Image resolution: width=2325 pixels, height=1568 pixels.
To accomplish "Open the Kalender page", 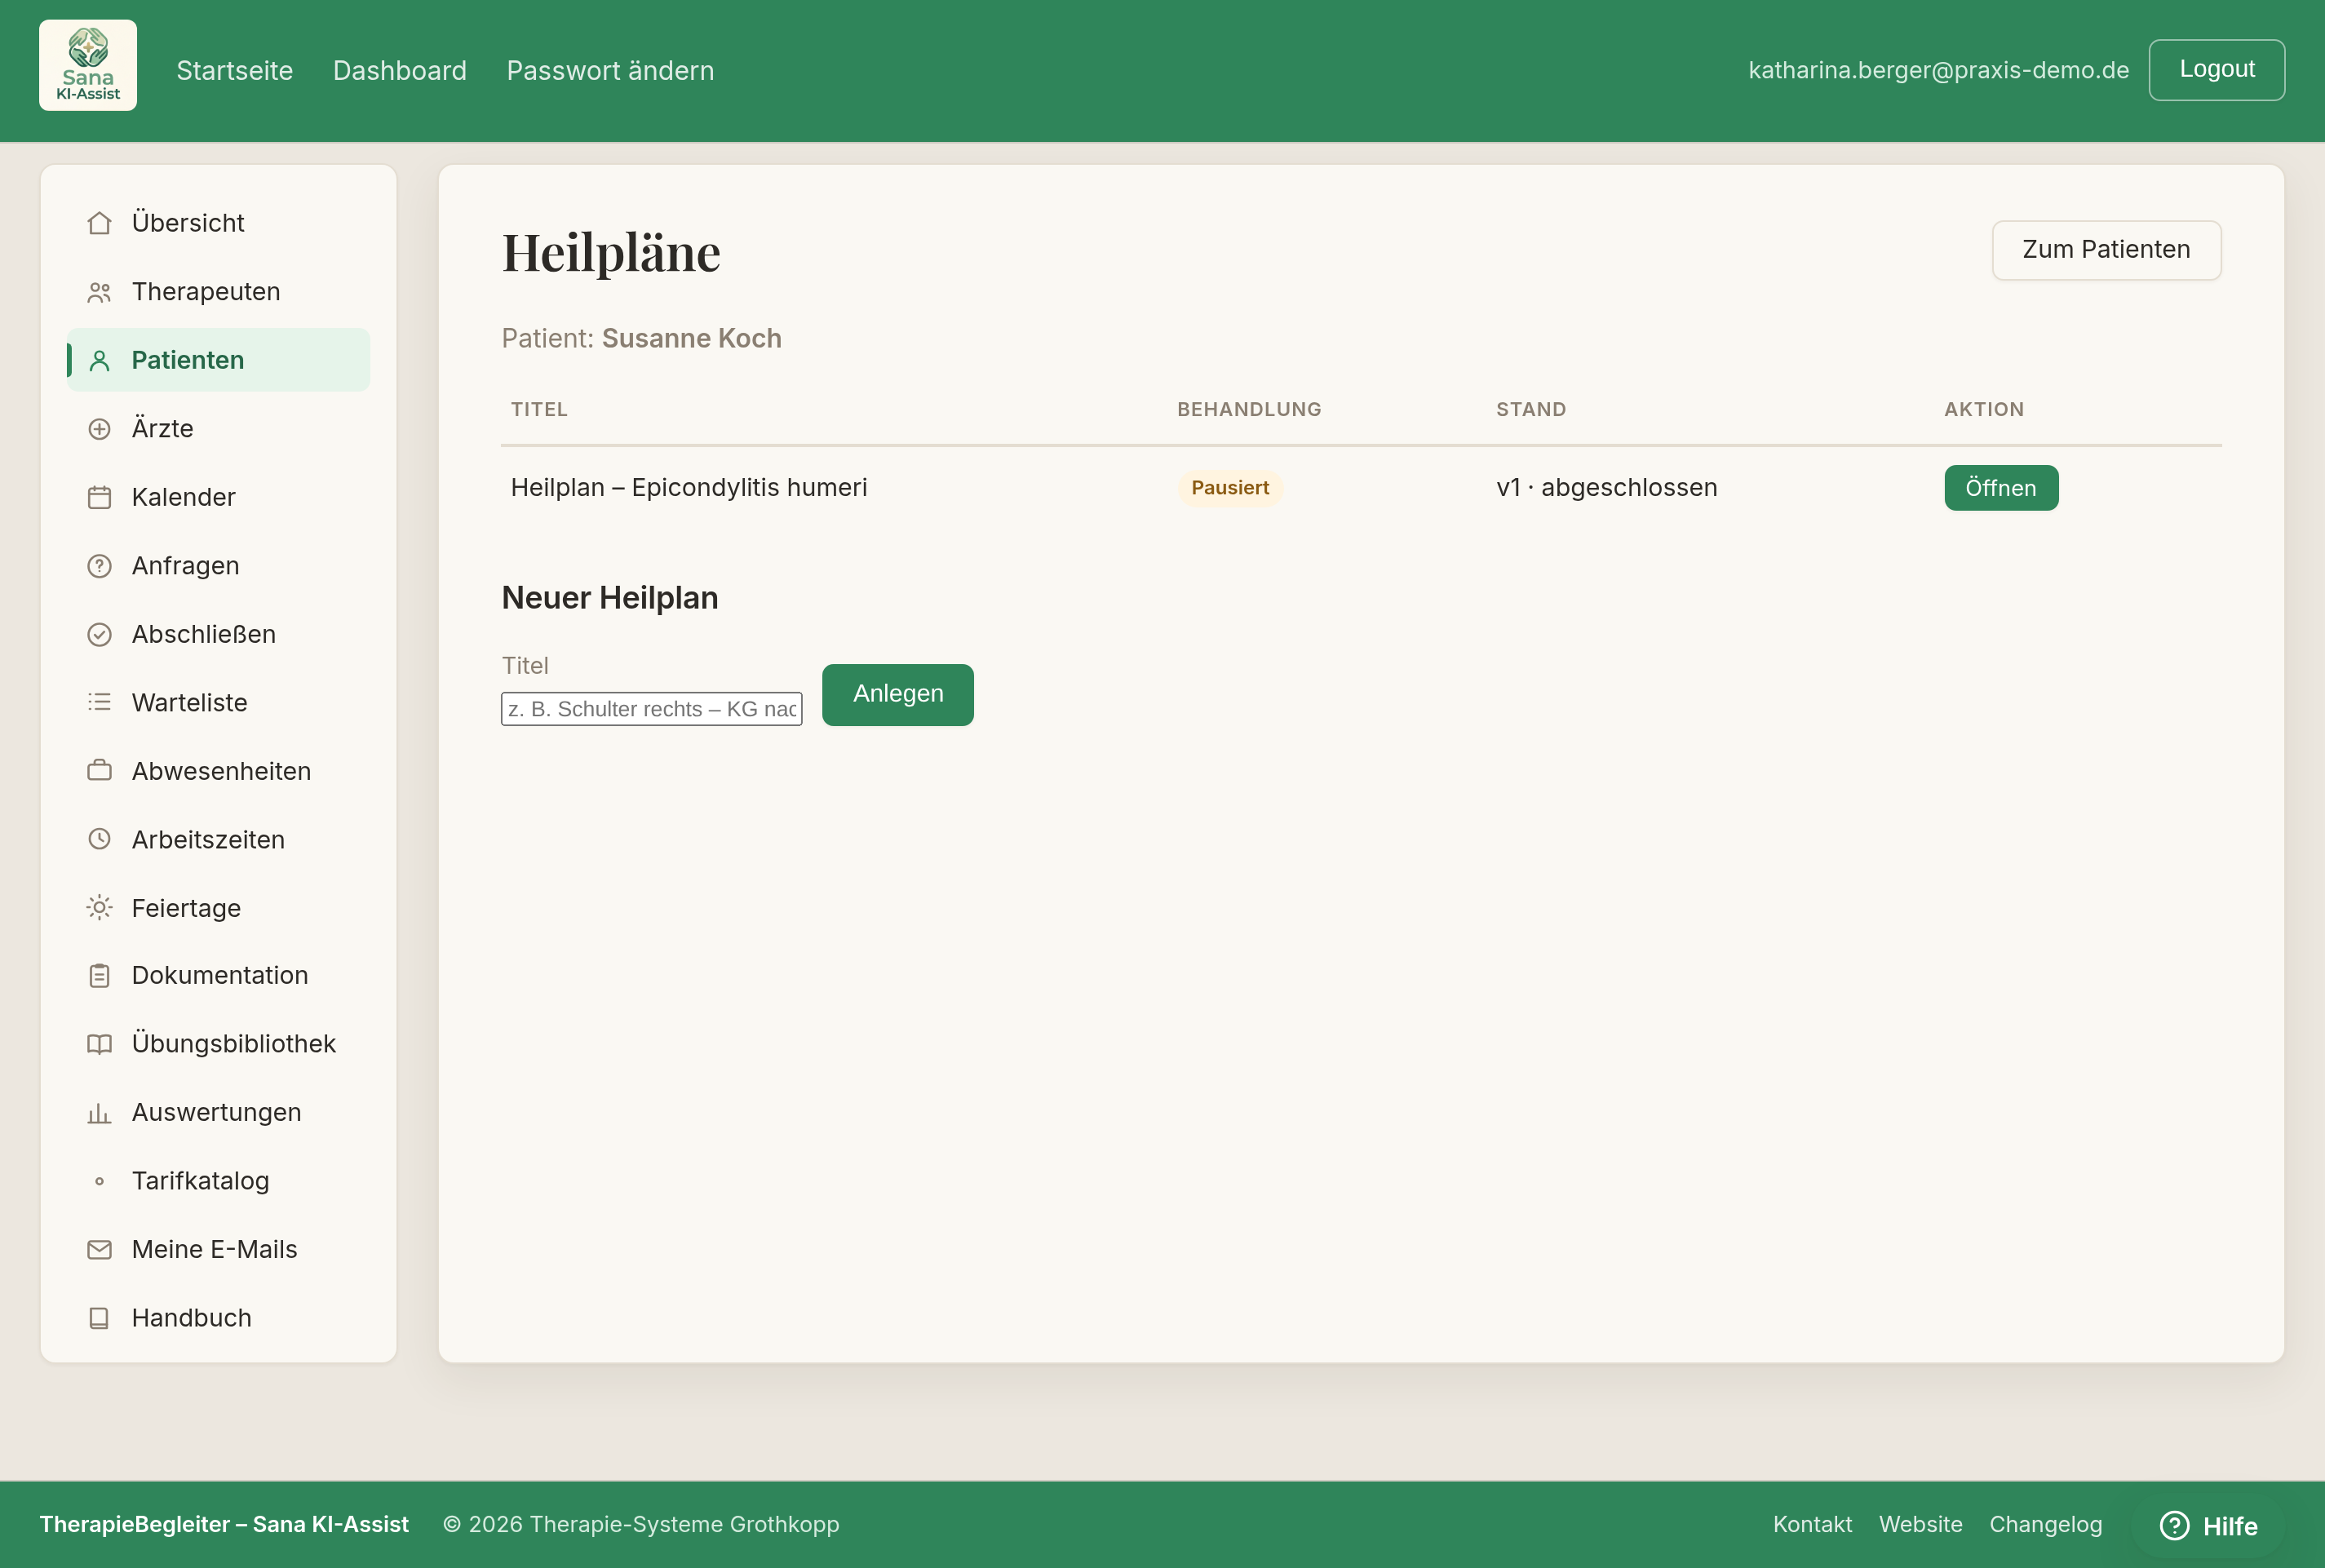I will click(218, 497).
